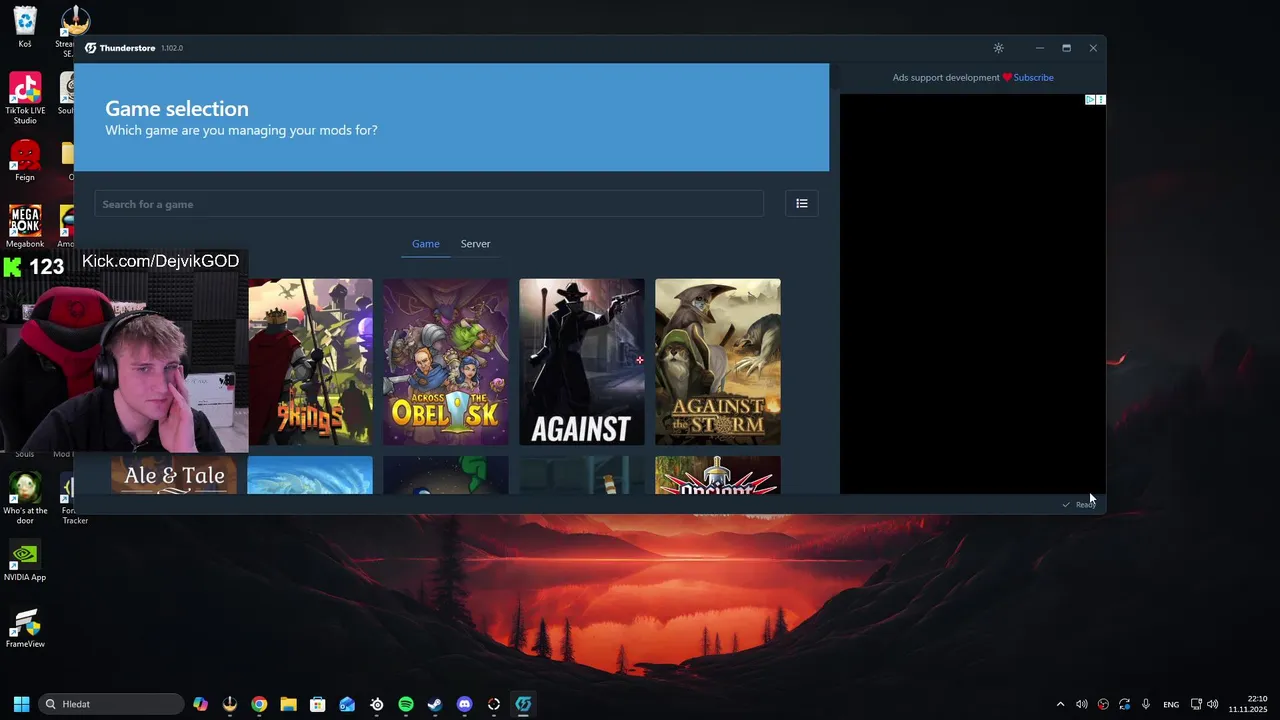The width and height of the screenshot is (1280, 720).
Task: Select the Ale & Tale game
Action: [x=174, y=475]
